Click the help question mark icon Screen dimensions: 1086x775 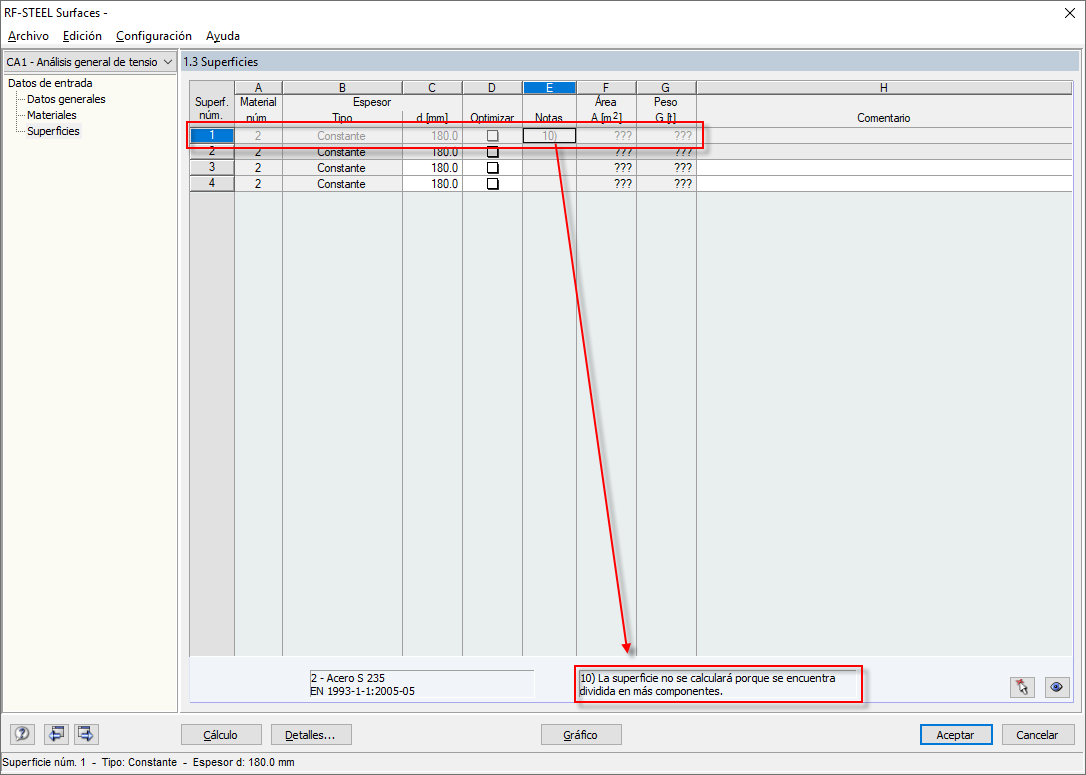[23, 733]
